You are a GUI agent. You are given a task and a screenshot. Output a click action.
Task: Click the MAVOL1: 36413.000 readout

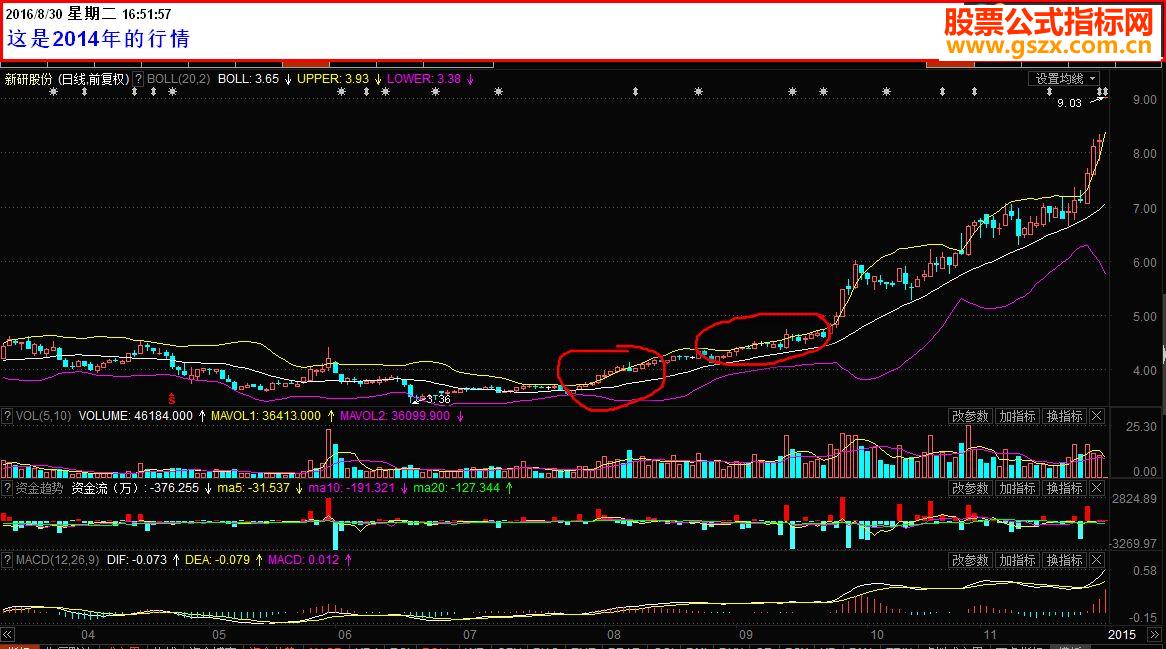tap(265, 416)
